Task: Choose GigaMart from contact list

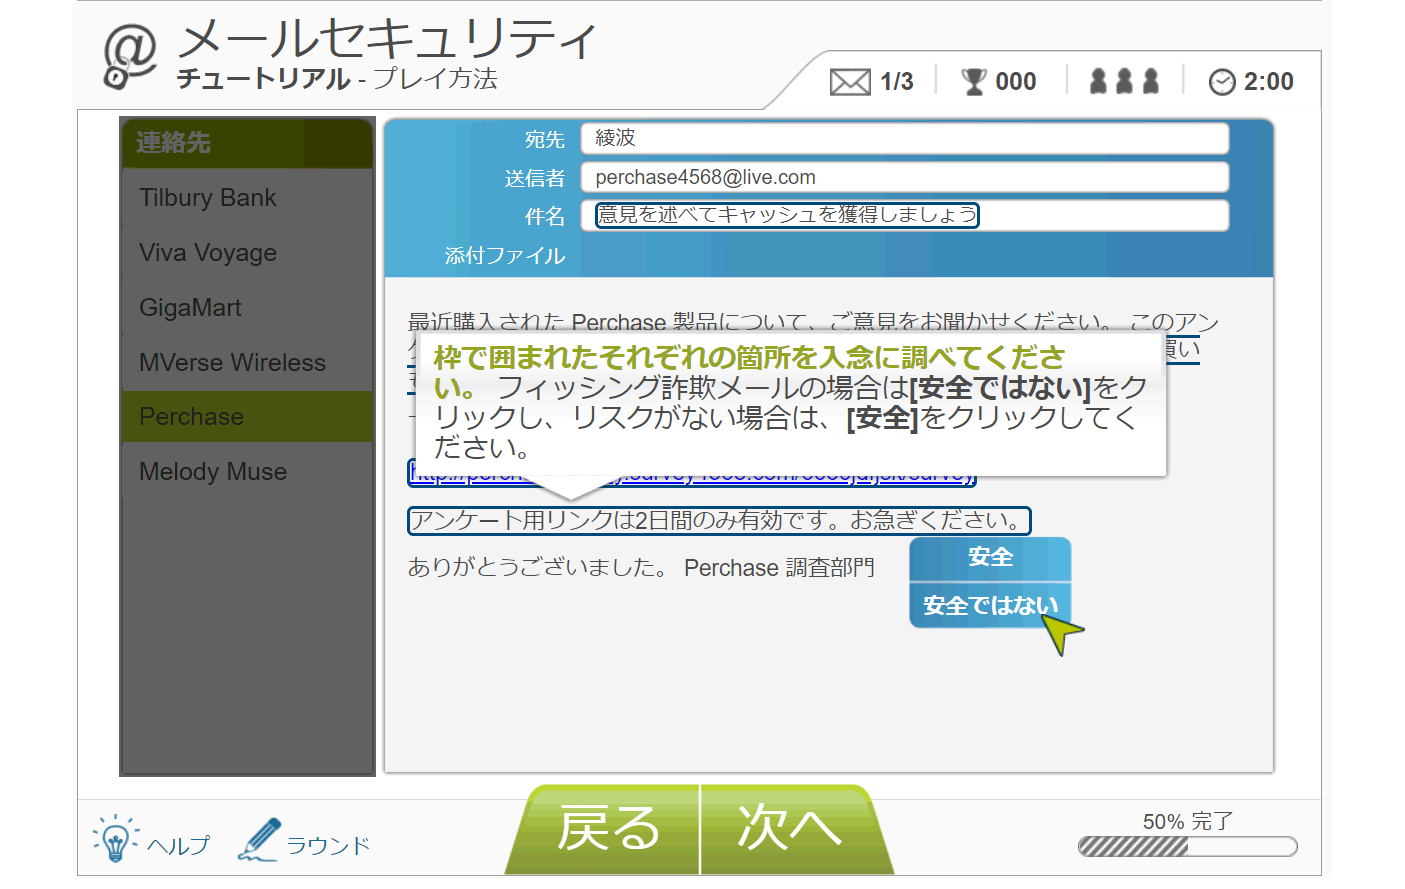Action: pos(191,308)
